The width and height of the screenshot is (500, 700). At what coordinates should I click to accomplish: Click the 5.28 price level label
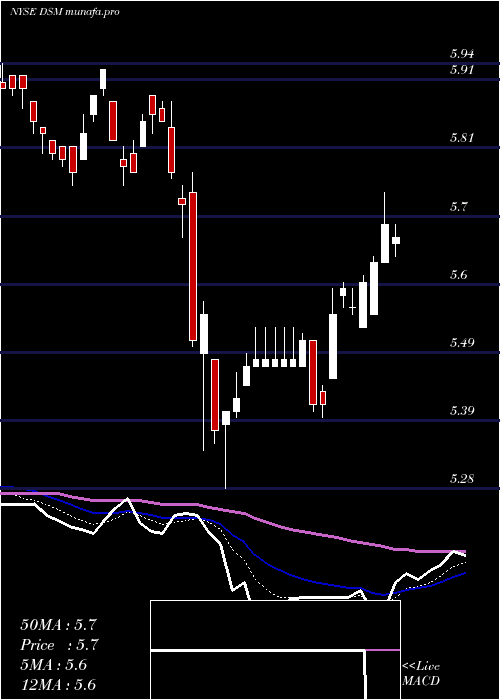click(x=462, y=479)
